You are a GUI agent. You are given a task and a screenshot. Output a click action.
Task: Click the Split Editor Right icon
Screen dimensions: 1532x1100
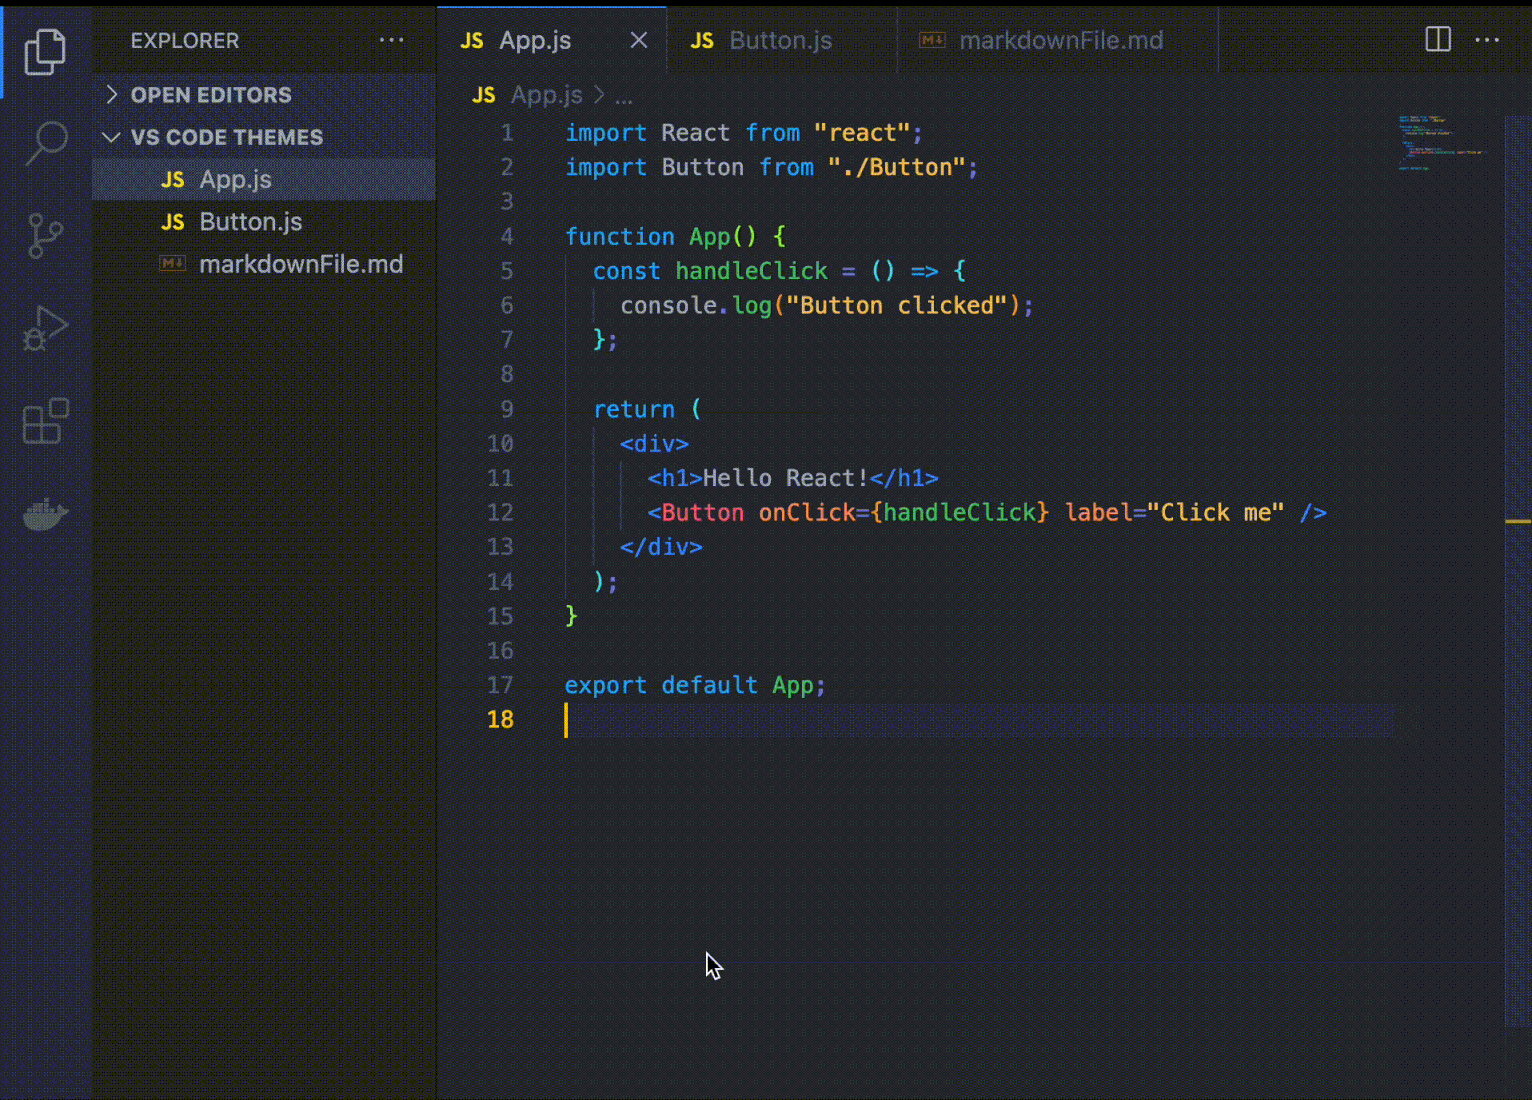coord(1437,40)
